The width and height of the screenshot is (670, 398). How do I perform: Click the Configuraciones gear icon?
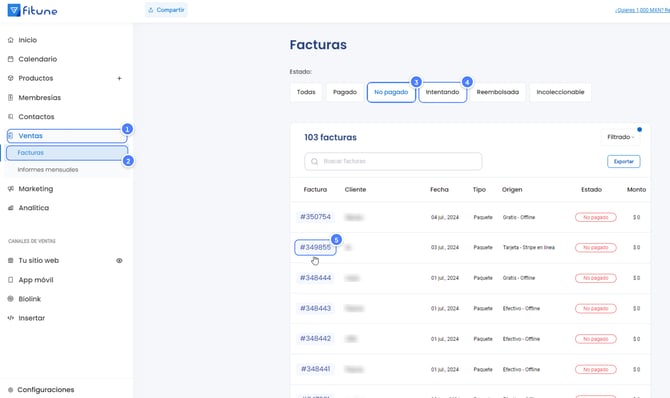click(11, 389)
